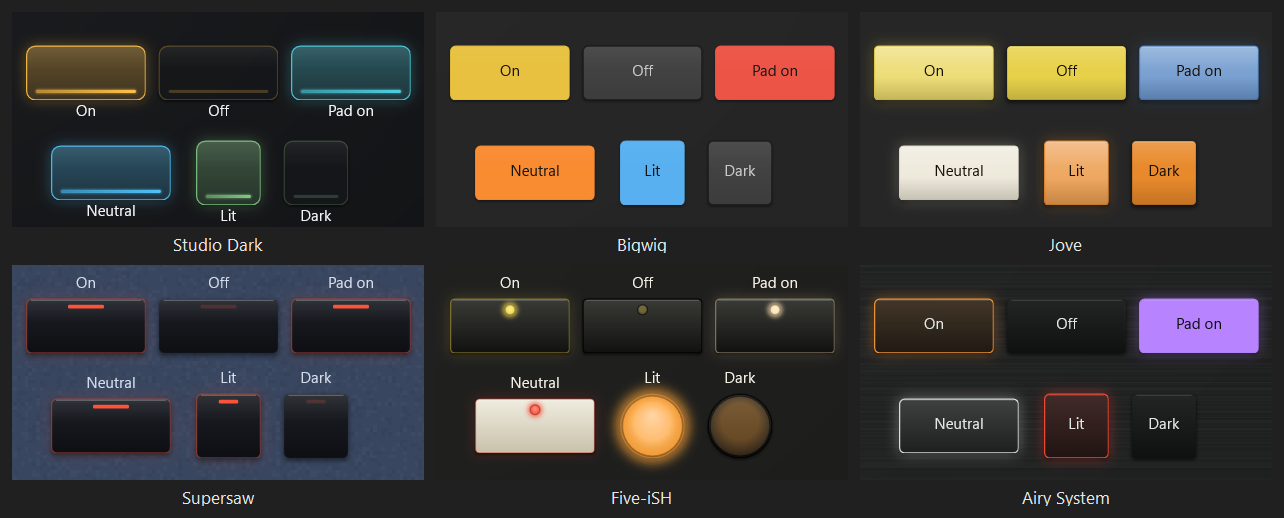1284x518 pixels.
Task: Select the Studio Dark theme label
Action: [x=218, y=245]
